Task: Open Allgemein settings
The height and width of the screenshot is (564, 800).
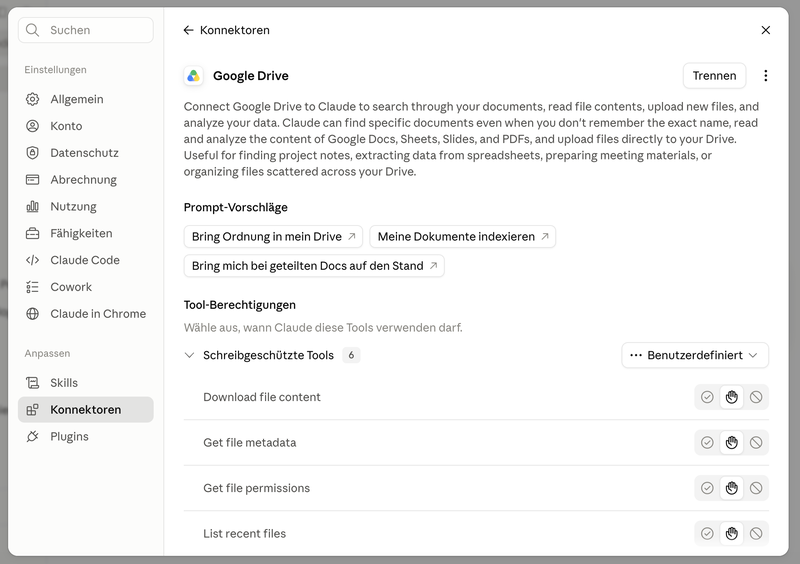Action: tap(86, 99)
